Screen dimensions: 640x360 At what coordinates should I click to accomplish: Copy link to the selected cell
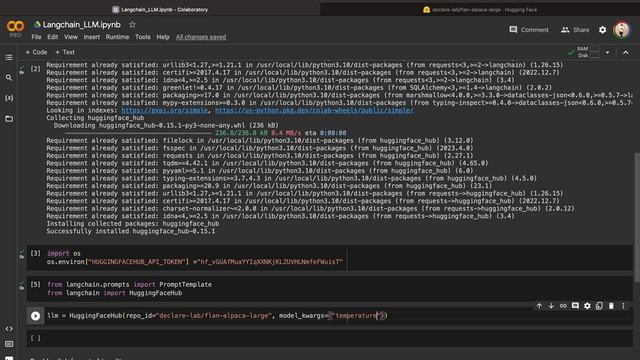coord(563,306)
